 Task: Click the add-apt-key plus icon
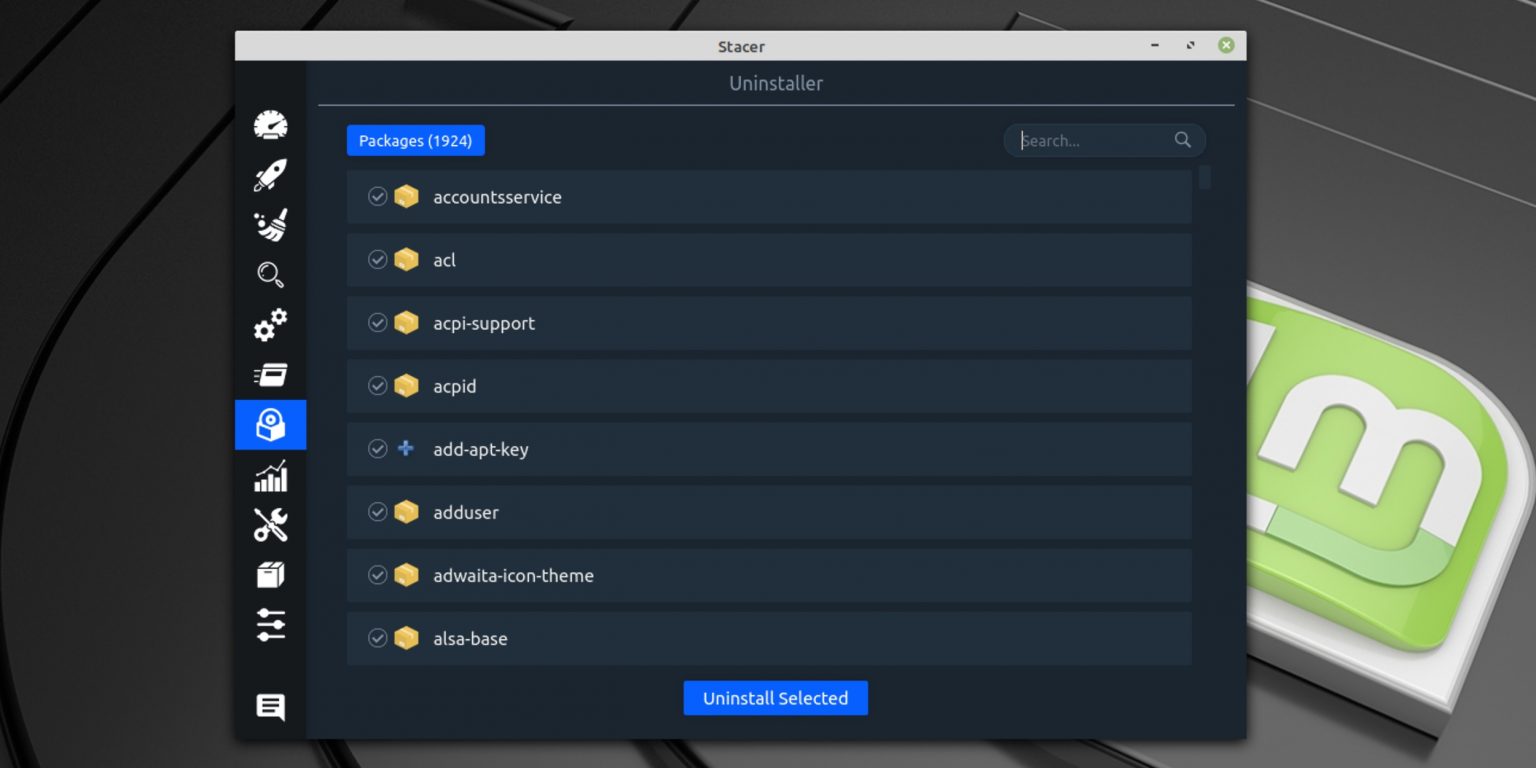pos(406,448)
